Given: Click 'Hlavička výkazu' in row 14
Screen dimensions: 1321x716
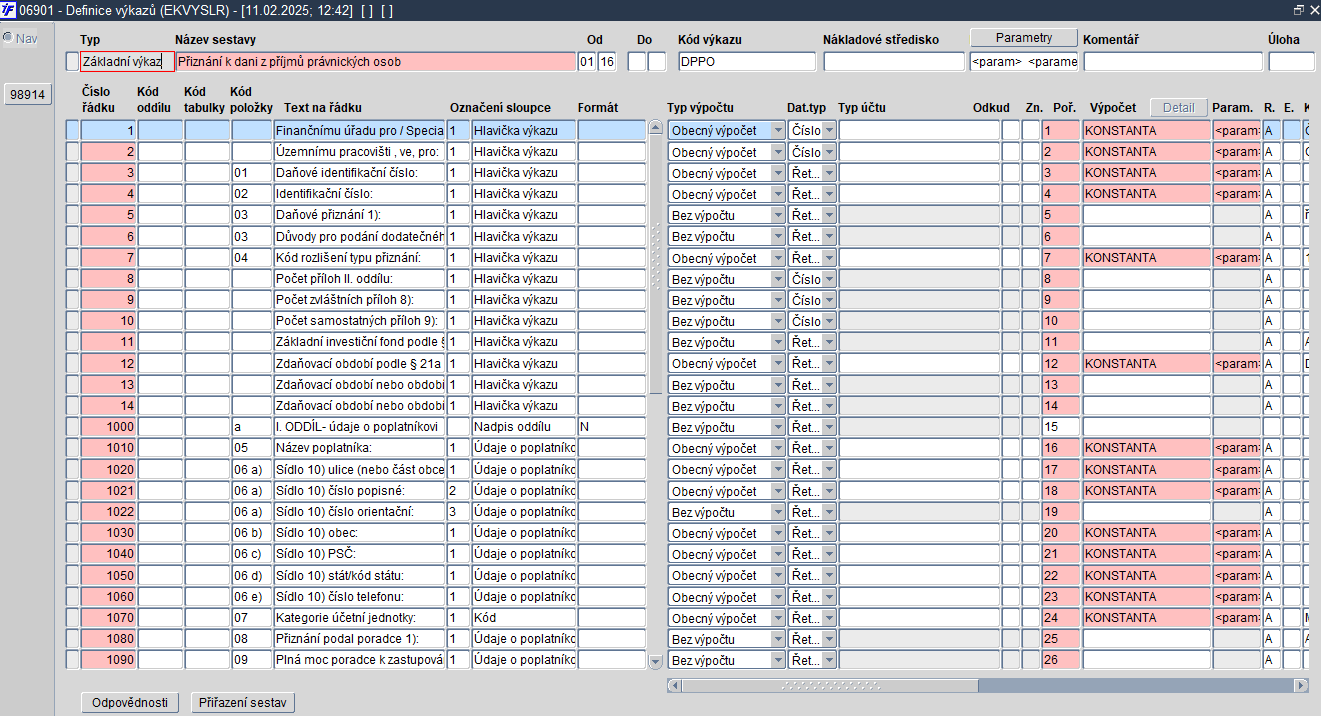Looking at the screenshot, I should click(523, 407).
